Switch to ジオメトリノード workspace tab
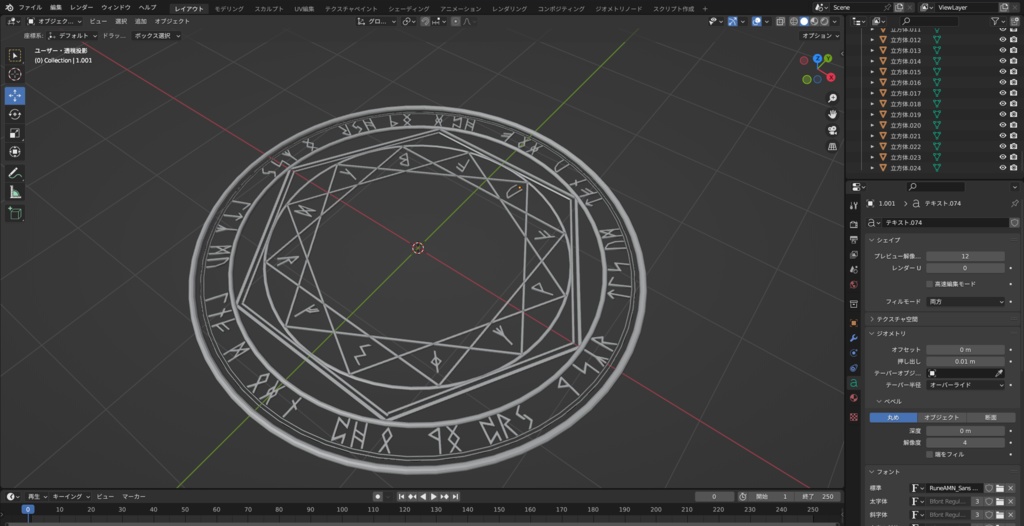The image size is (1024, 526). [618, 8]
